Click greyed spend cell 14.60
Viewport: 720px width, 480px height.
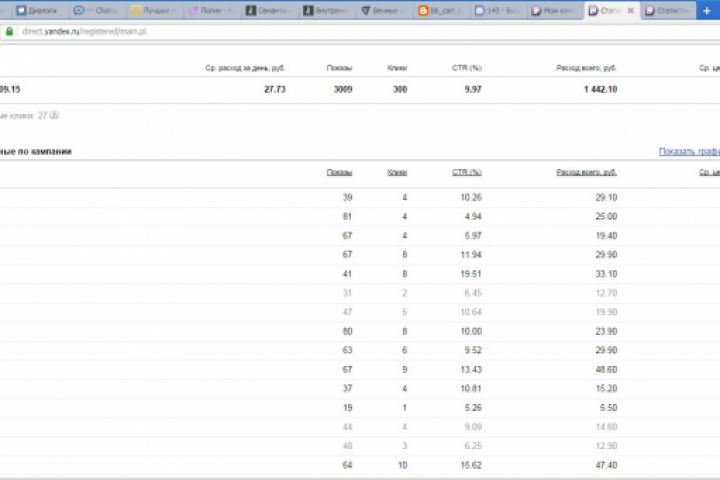[606, 427]
